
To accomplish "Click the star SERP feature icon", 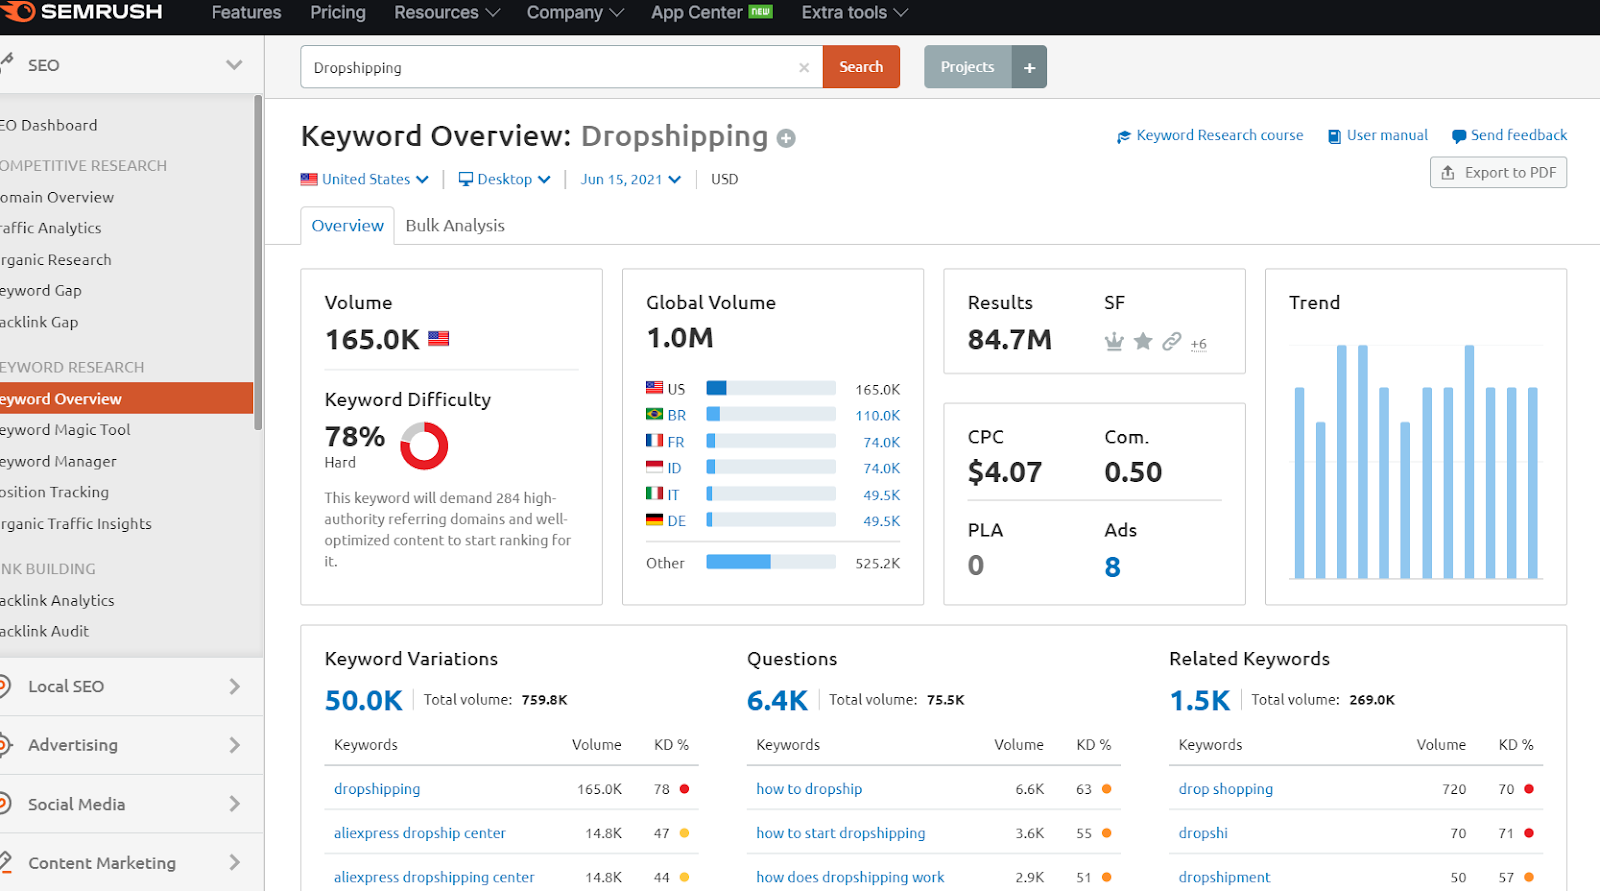I will [x=1143, y=341].
